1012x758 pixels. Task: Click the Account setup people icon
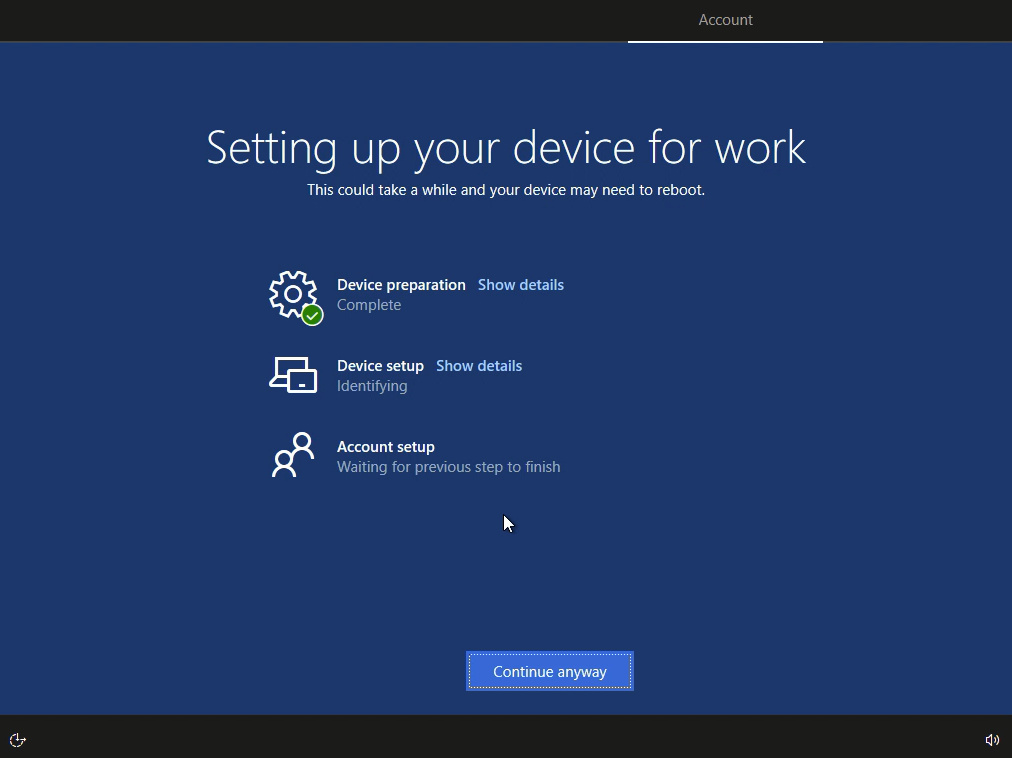tap(293, 456)
